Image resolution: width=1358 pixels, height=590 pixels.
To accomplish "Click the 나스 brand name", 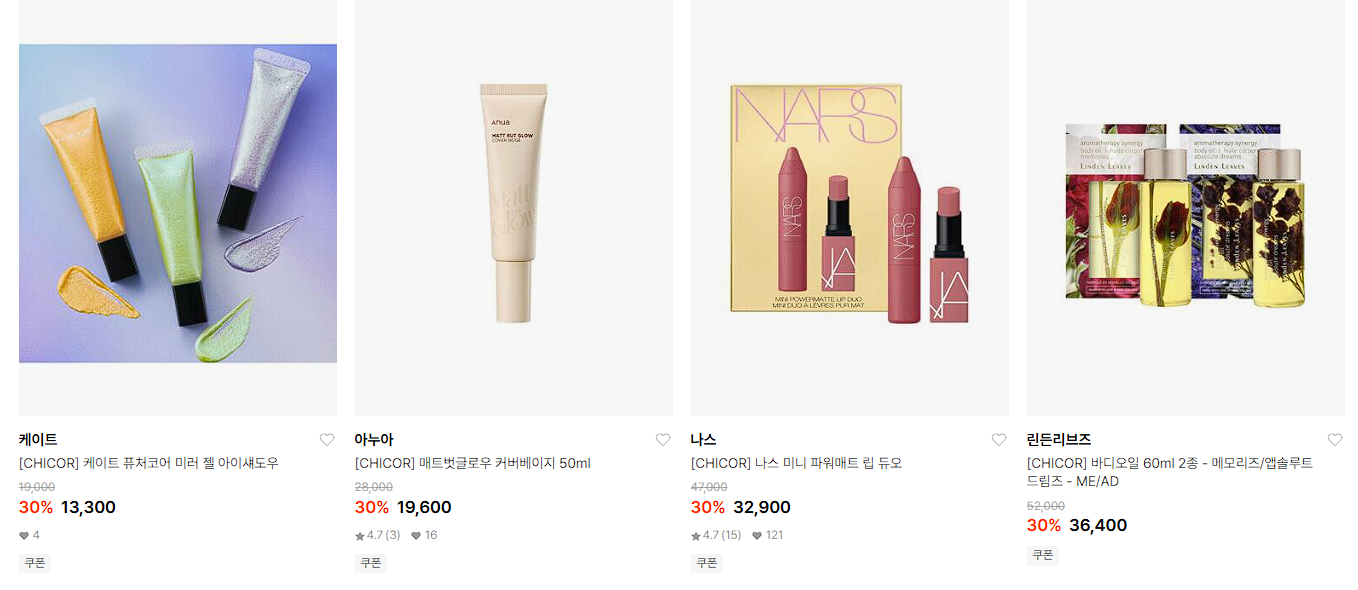I will pyautogui.click(x=704, y=440).
